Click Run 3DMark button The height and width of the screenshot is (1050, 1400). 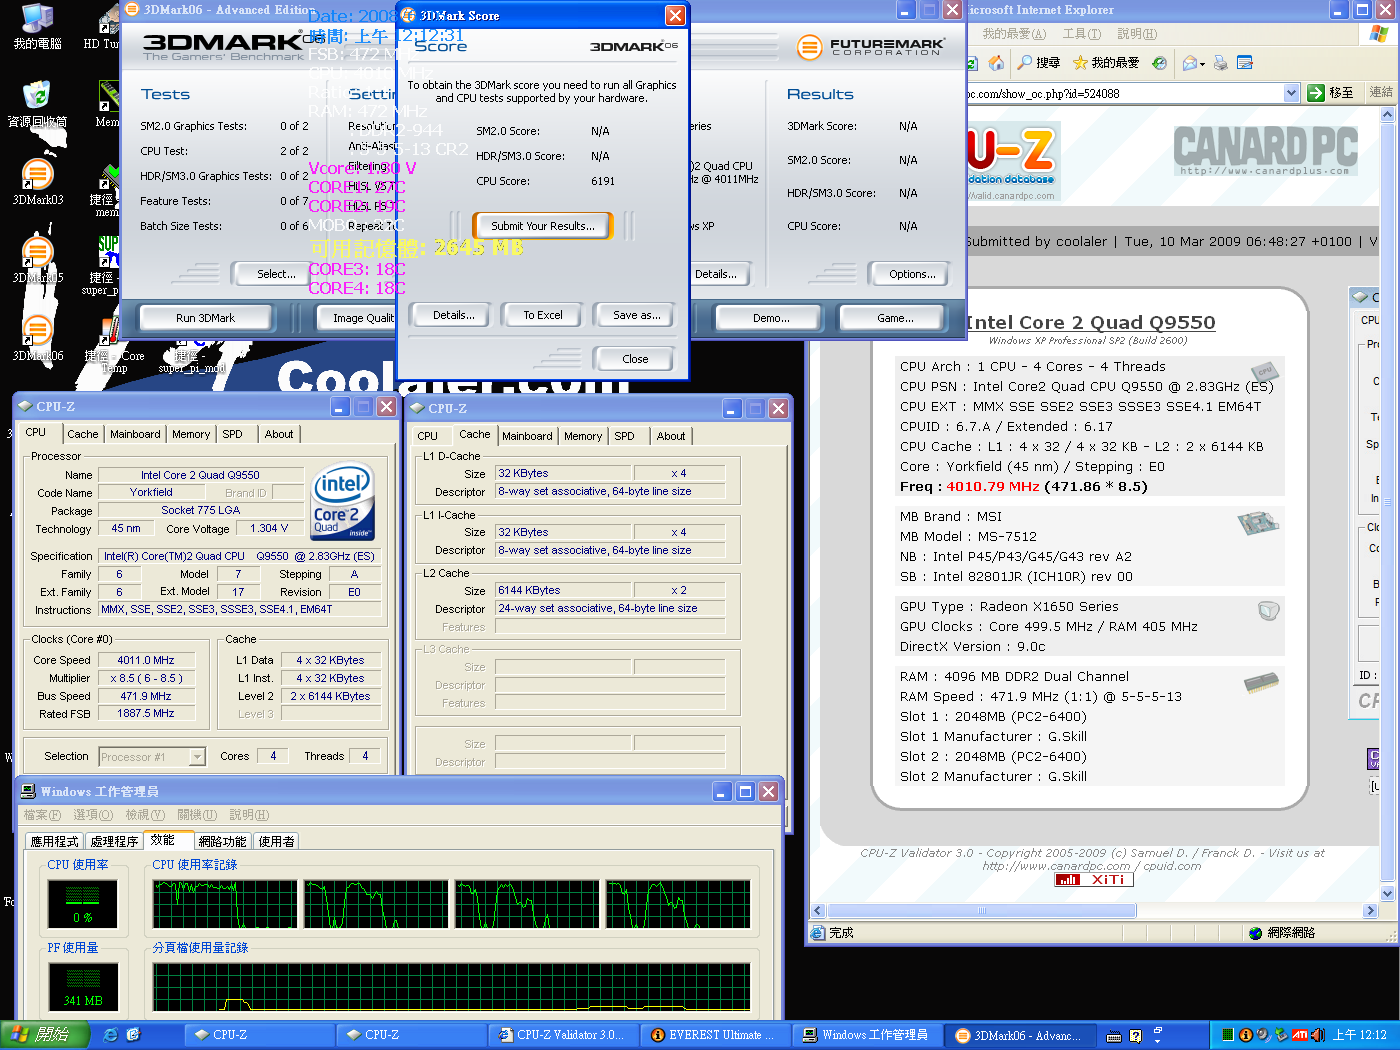point(205,318)
